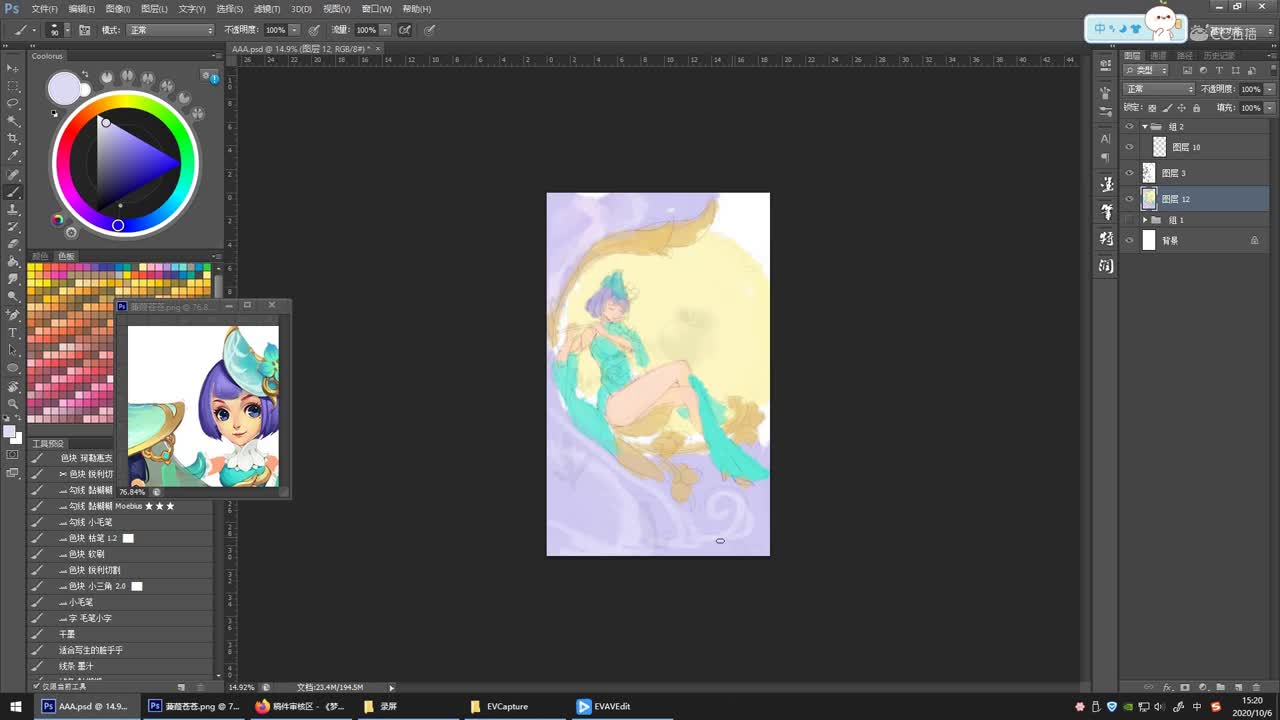
Task: Select the Lasso tool
Action: pos(13,103)
